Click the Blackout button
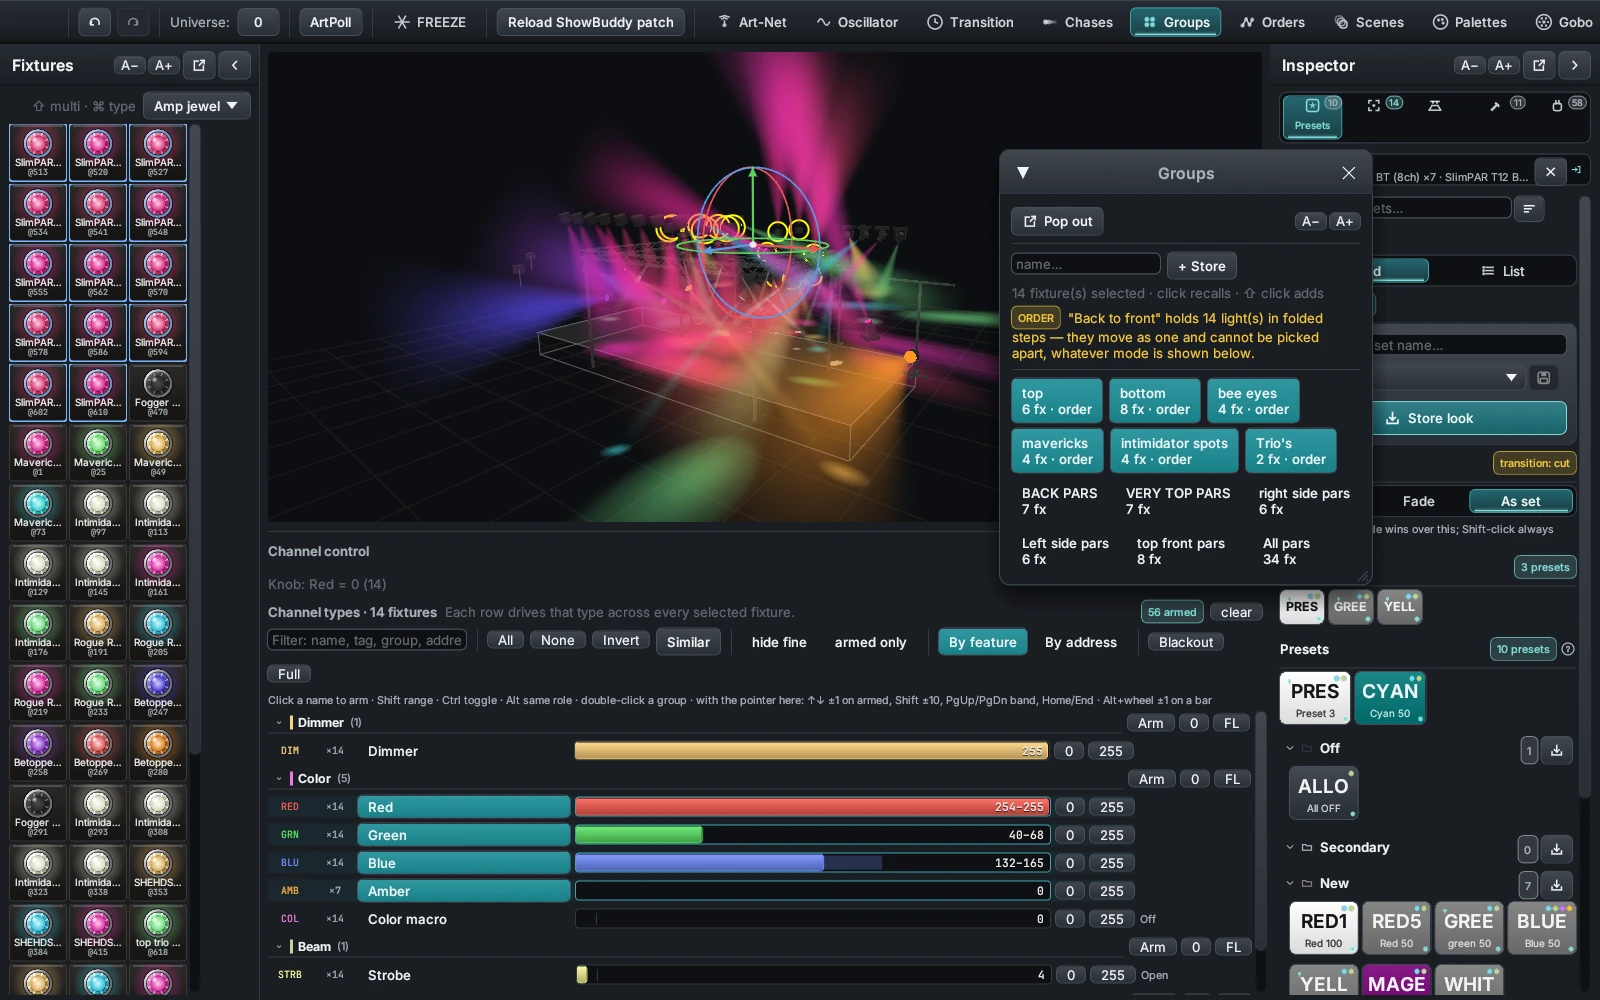The width and height of the screenshot is (1600, 1000). click(1186, 642)
